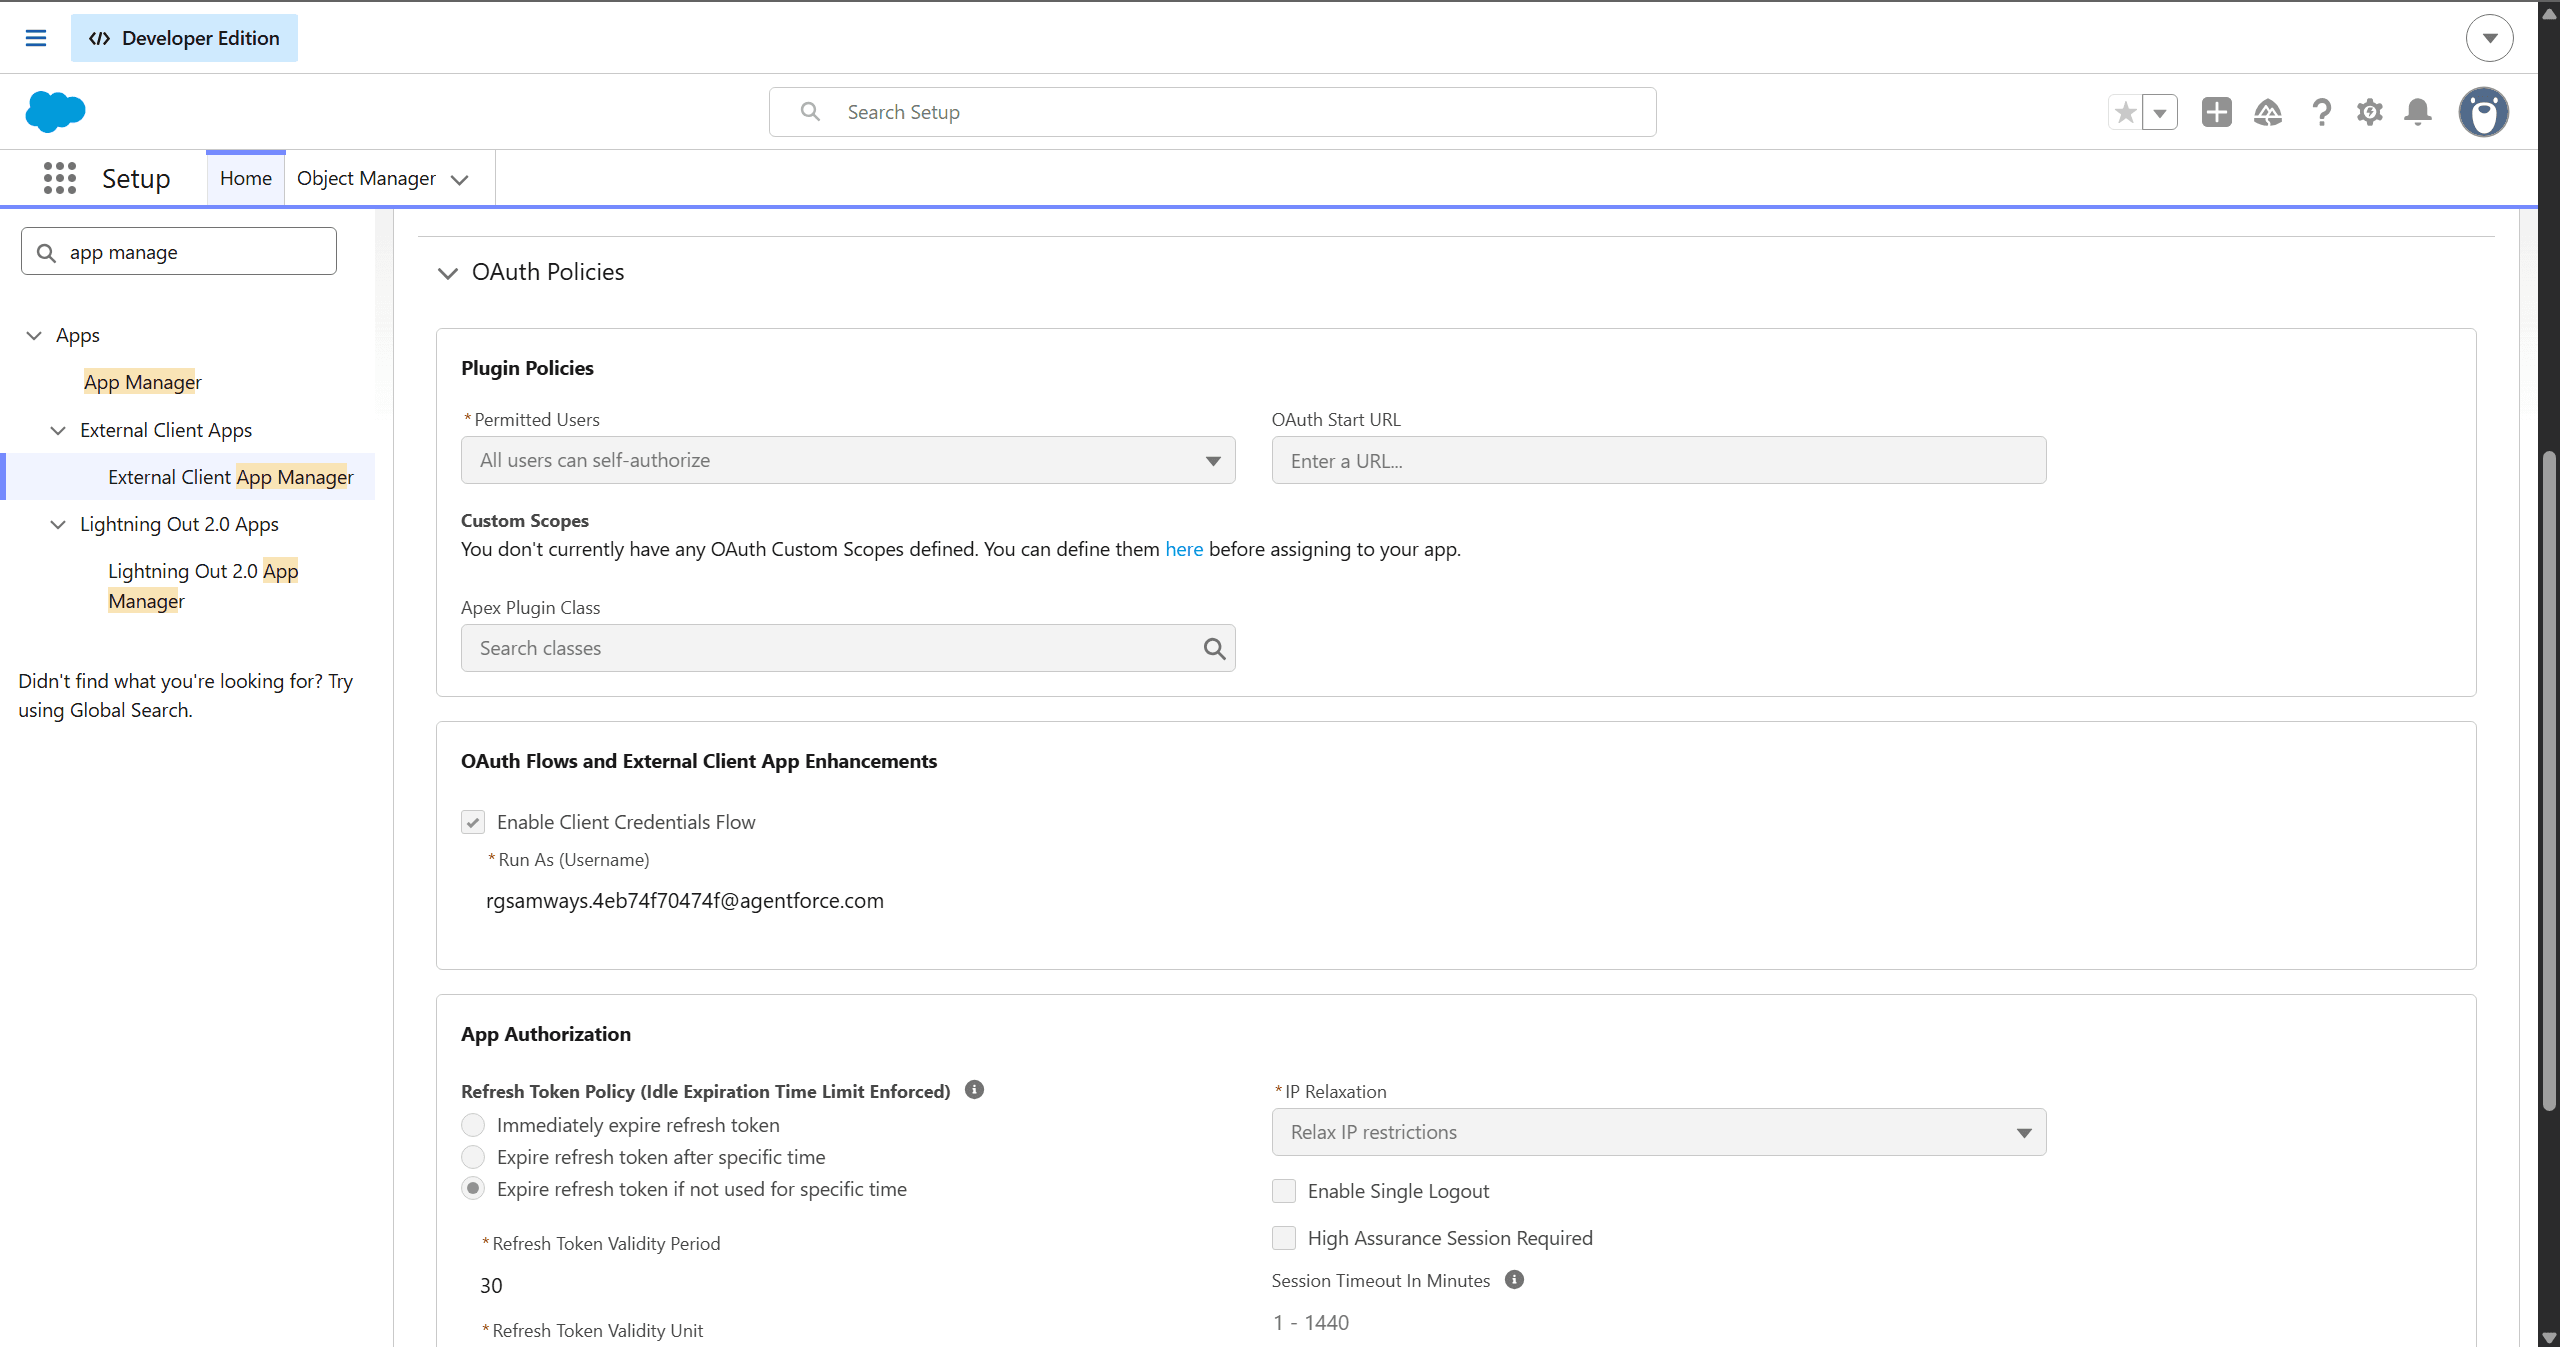Screen dimensions: 2560x1347
Task: Select Immediately expire refresh token
Action: pyautogui.click(x=473, y=1125)
